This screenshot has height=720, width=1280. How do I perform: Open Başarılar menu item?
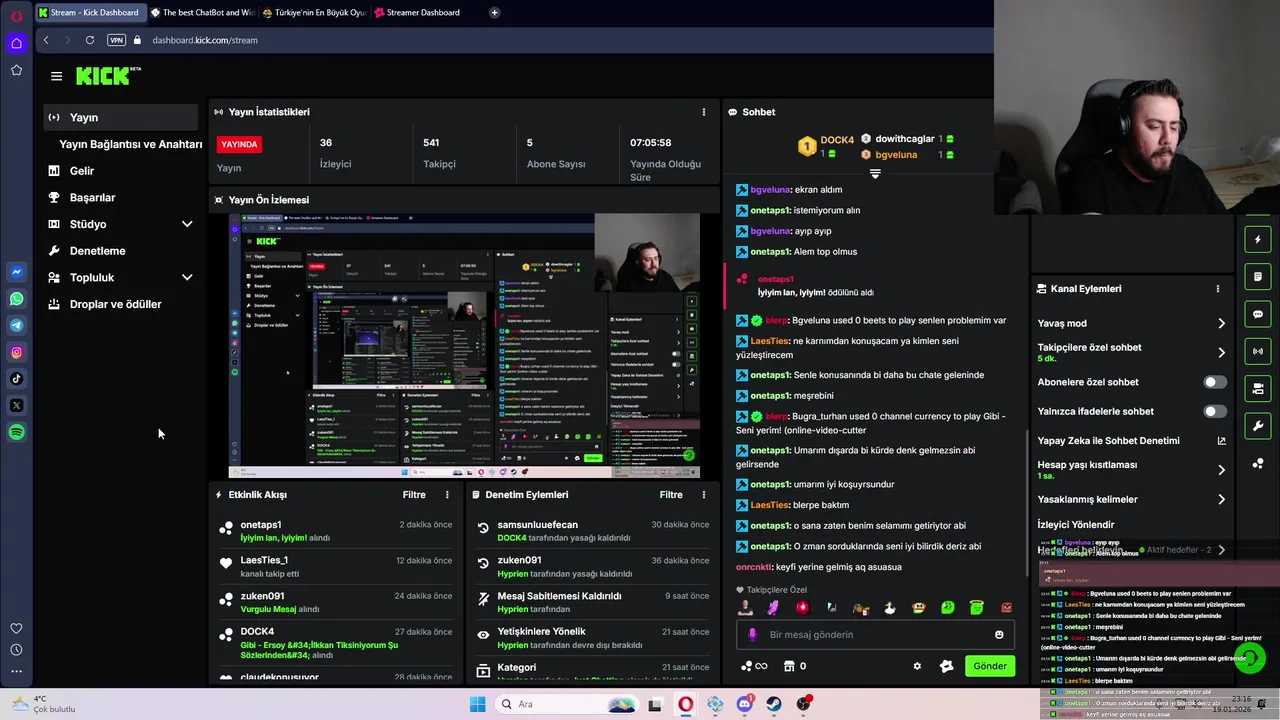pos(92,198)
